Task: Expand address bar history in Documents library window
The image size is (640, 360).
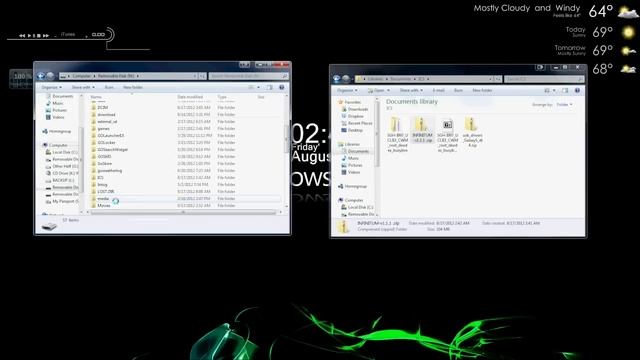Action: pos(490,79)
